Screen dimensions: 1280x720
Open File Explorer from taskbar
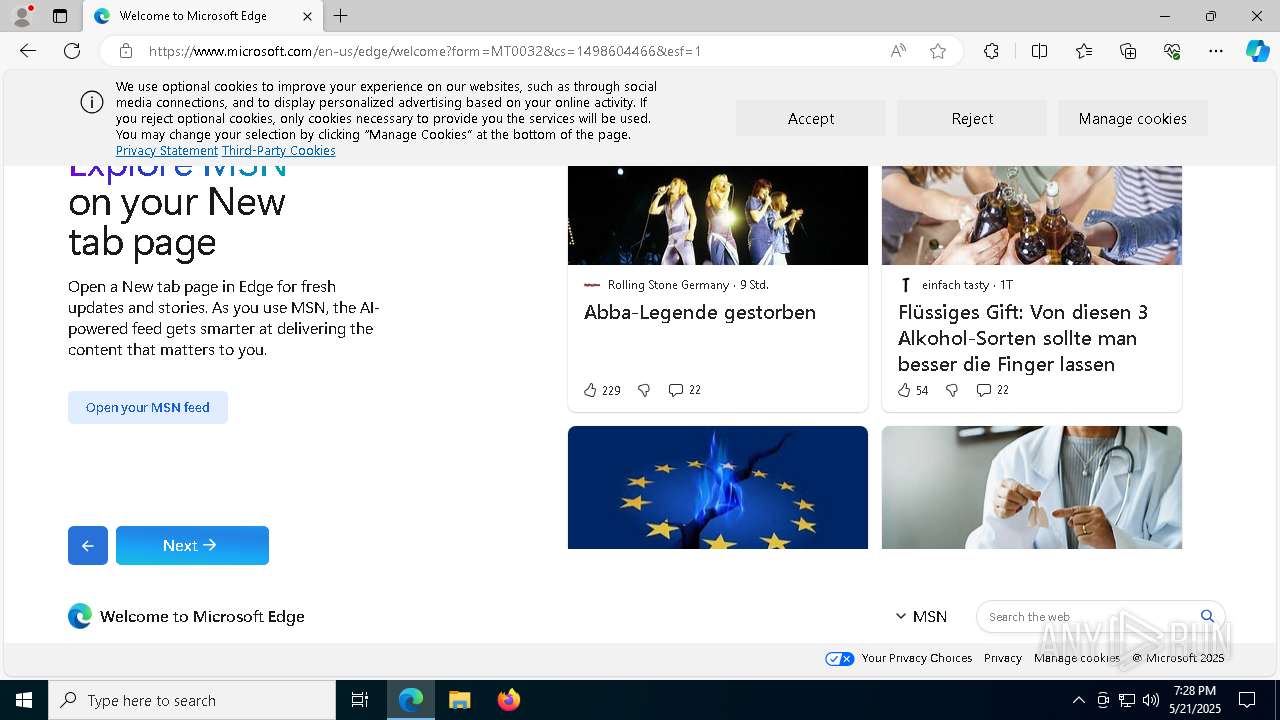(459, 700)
